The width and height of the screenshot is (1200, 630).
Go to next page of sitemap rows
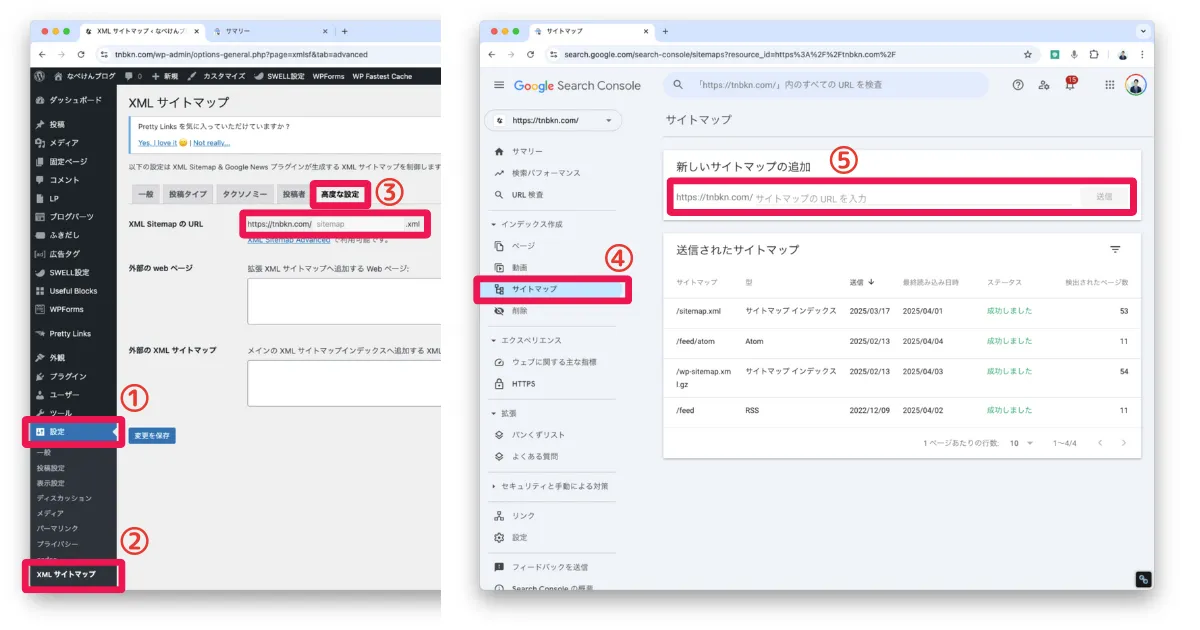pyautogui.click(x=1124, y=442)
